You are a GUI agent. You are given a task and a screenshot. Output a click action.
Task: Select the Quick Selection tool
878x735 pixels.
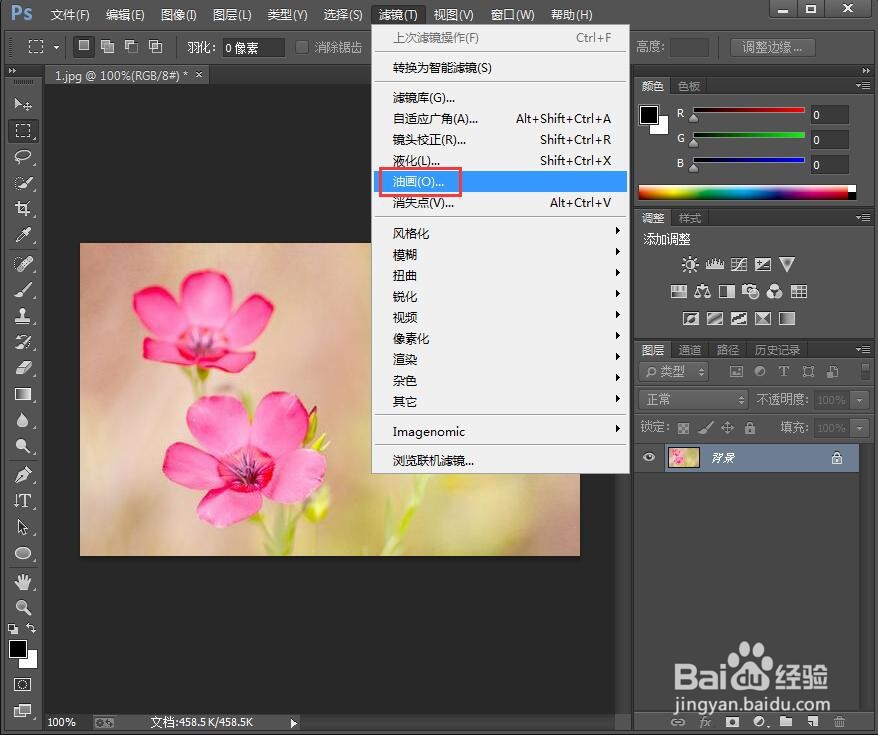[x=22, y=183]
